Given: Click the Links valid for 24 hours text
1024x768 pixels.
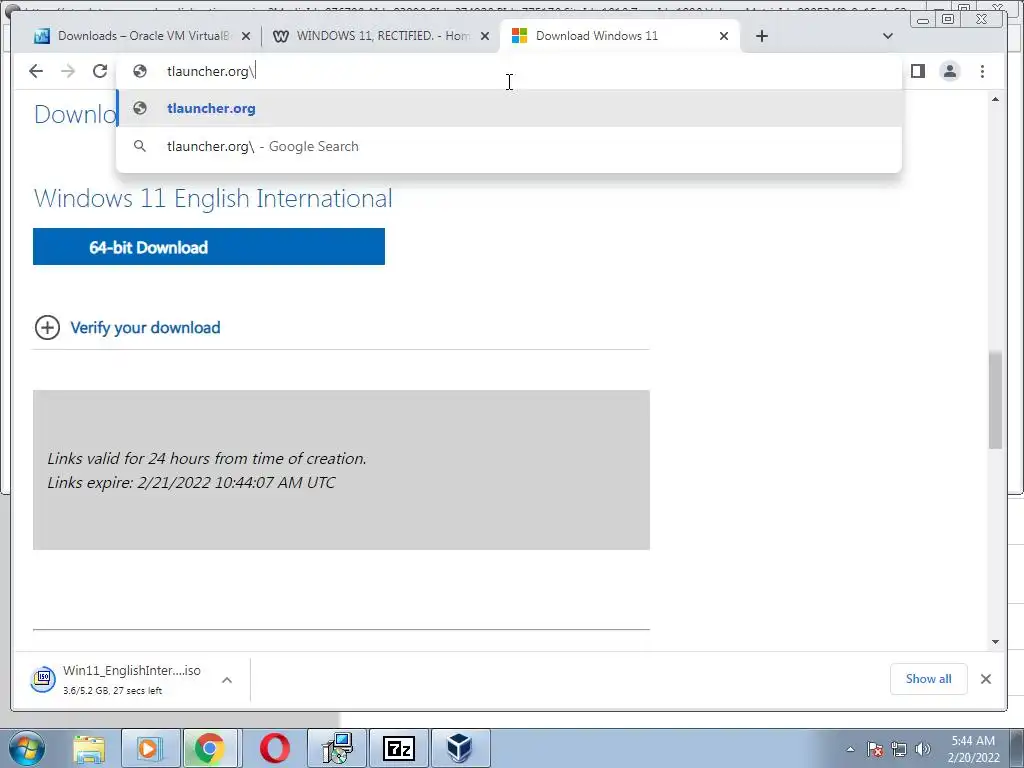Looking at the screenshot, I should click(x=206, y=458).
